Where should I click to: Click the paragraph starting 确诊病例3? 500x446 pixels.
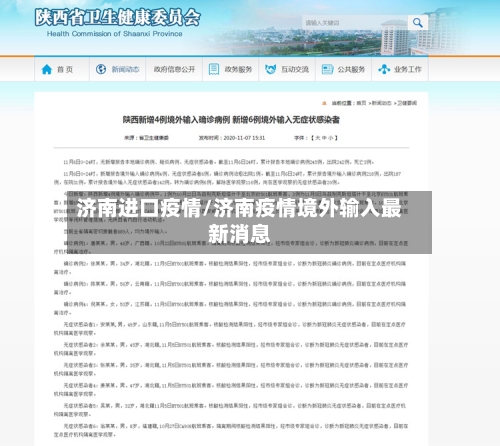[x=231, y=288]
